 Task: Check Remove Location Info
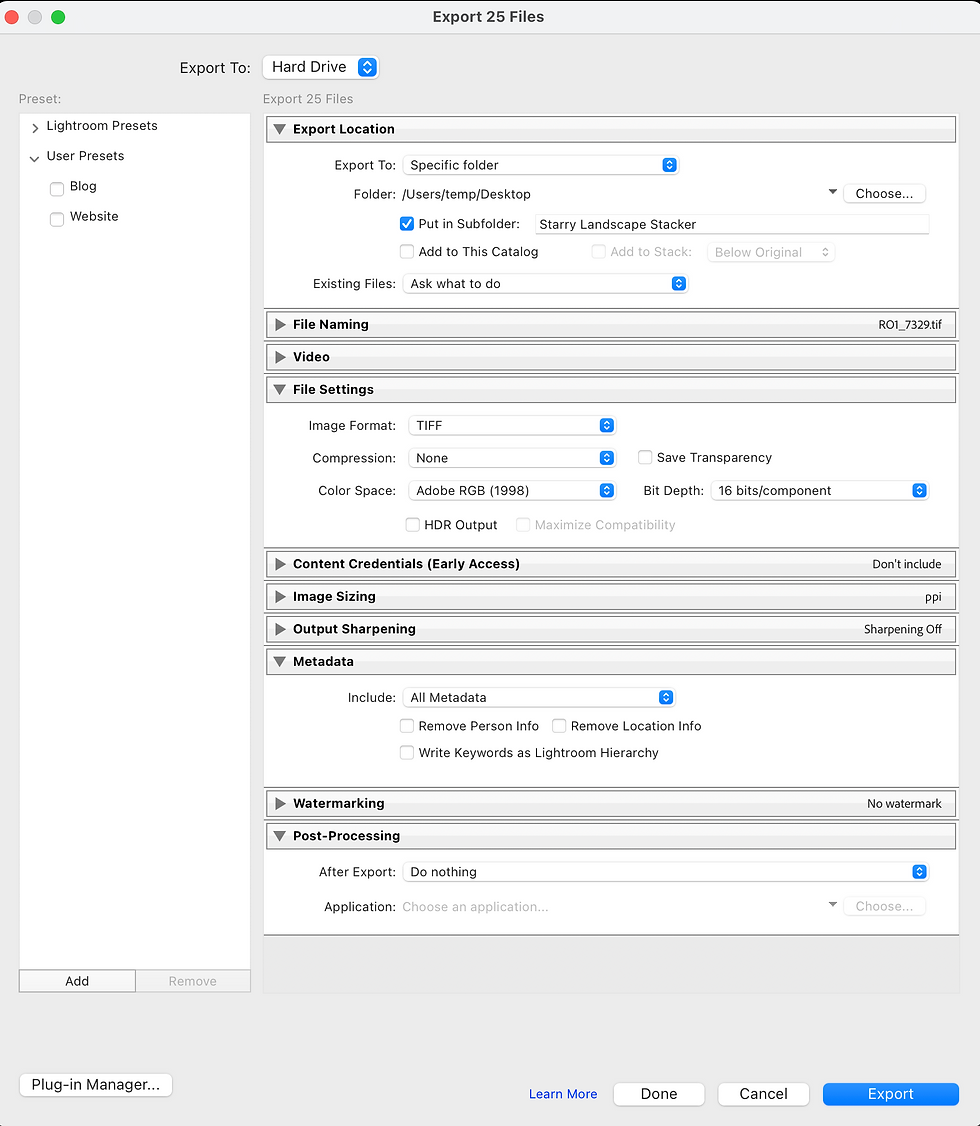(559, 725)
